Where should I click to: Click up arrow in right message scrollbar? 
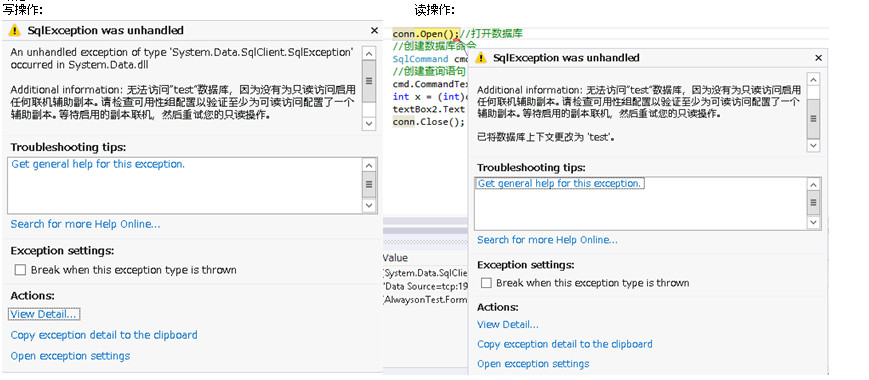[813, 79]
